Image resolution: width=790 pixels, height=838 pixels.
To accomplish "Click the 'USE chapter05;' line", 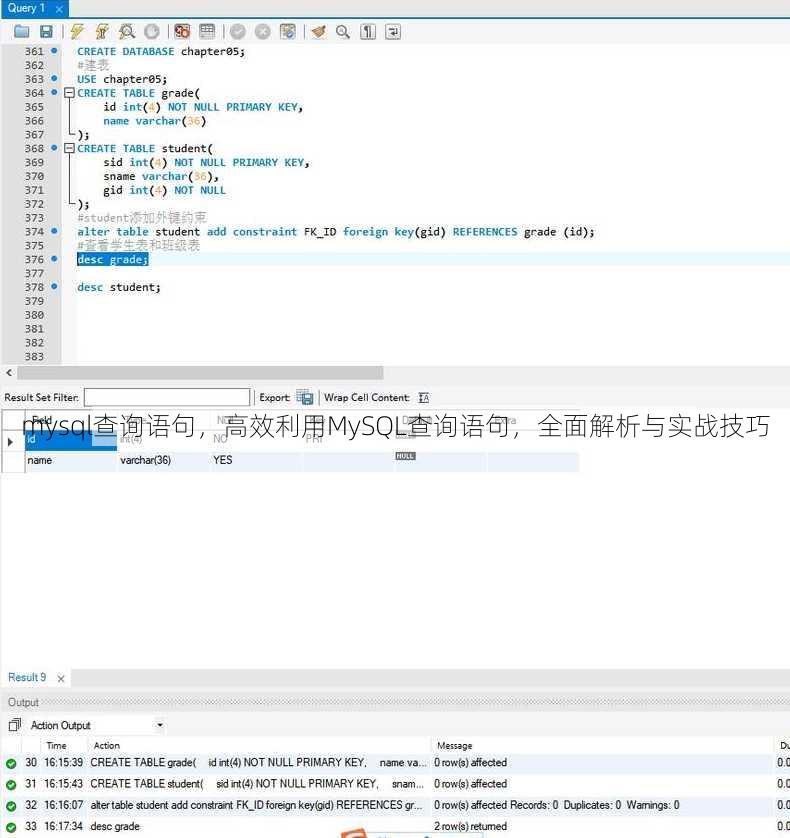I will (x=122, y=79).
